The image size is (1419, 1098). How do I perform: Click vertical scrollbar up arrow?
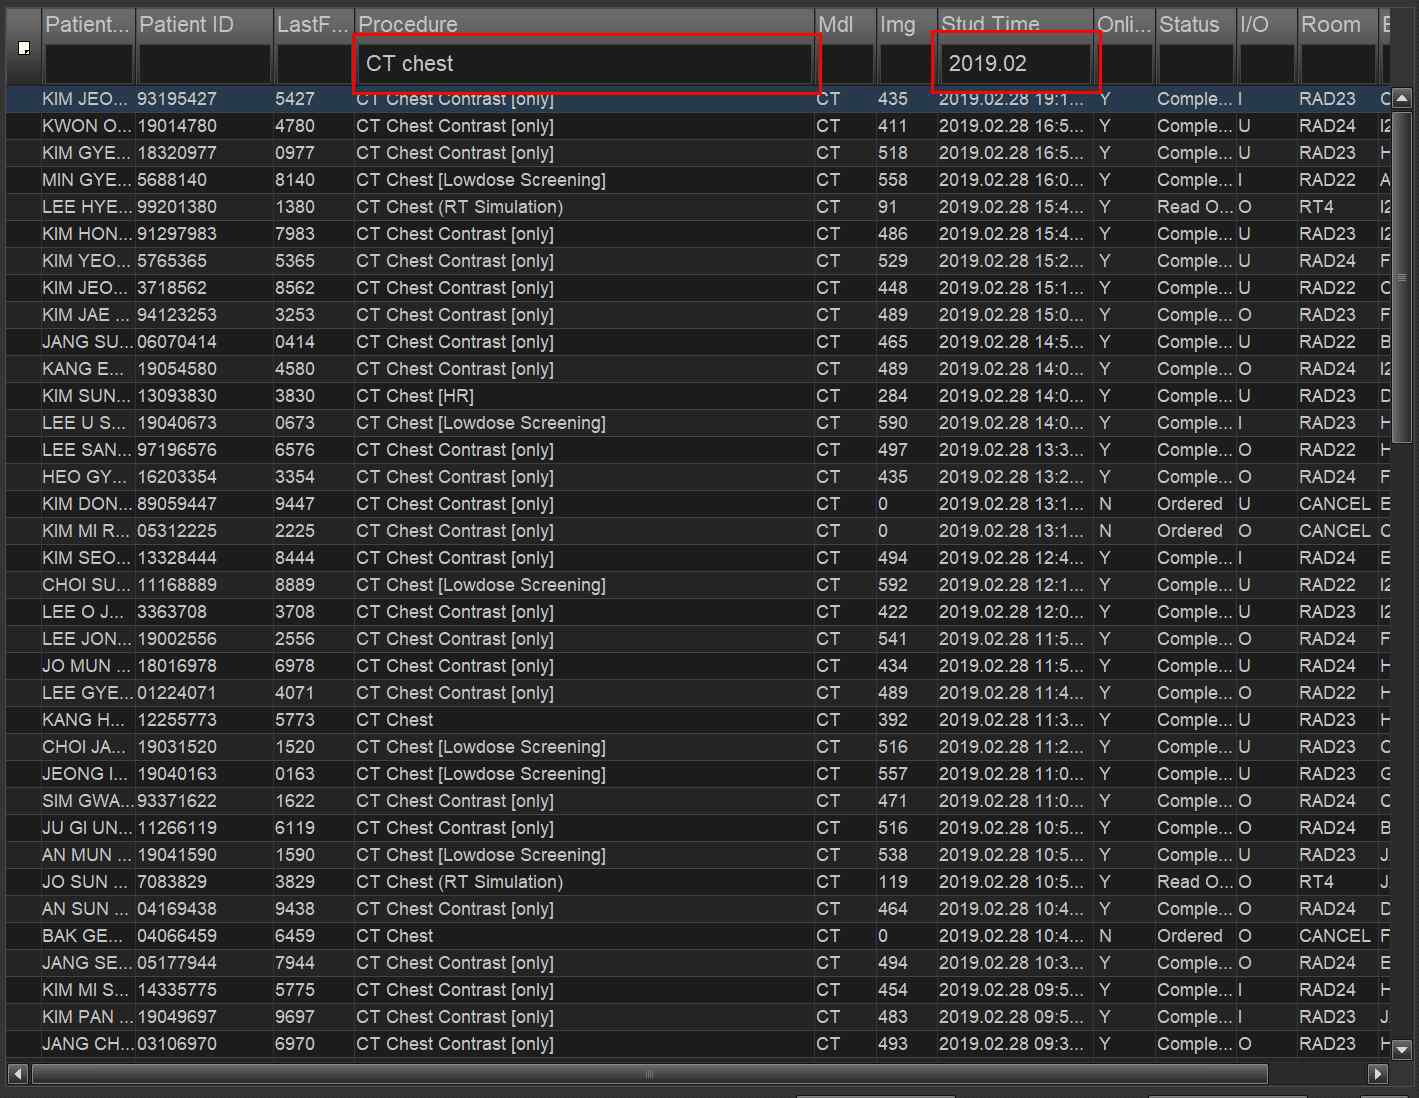tap(1402, 98)
